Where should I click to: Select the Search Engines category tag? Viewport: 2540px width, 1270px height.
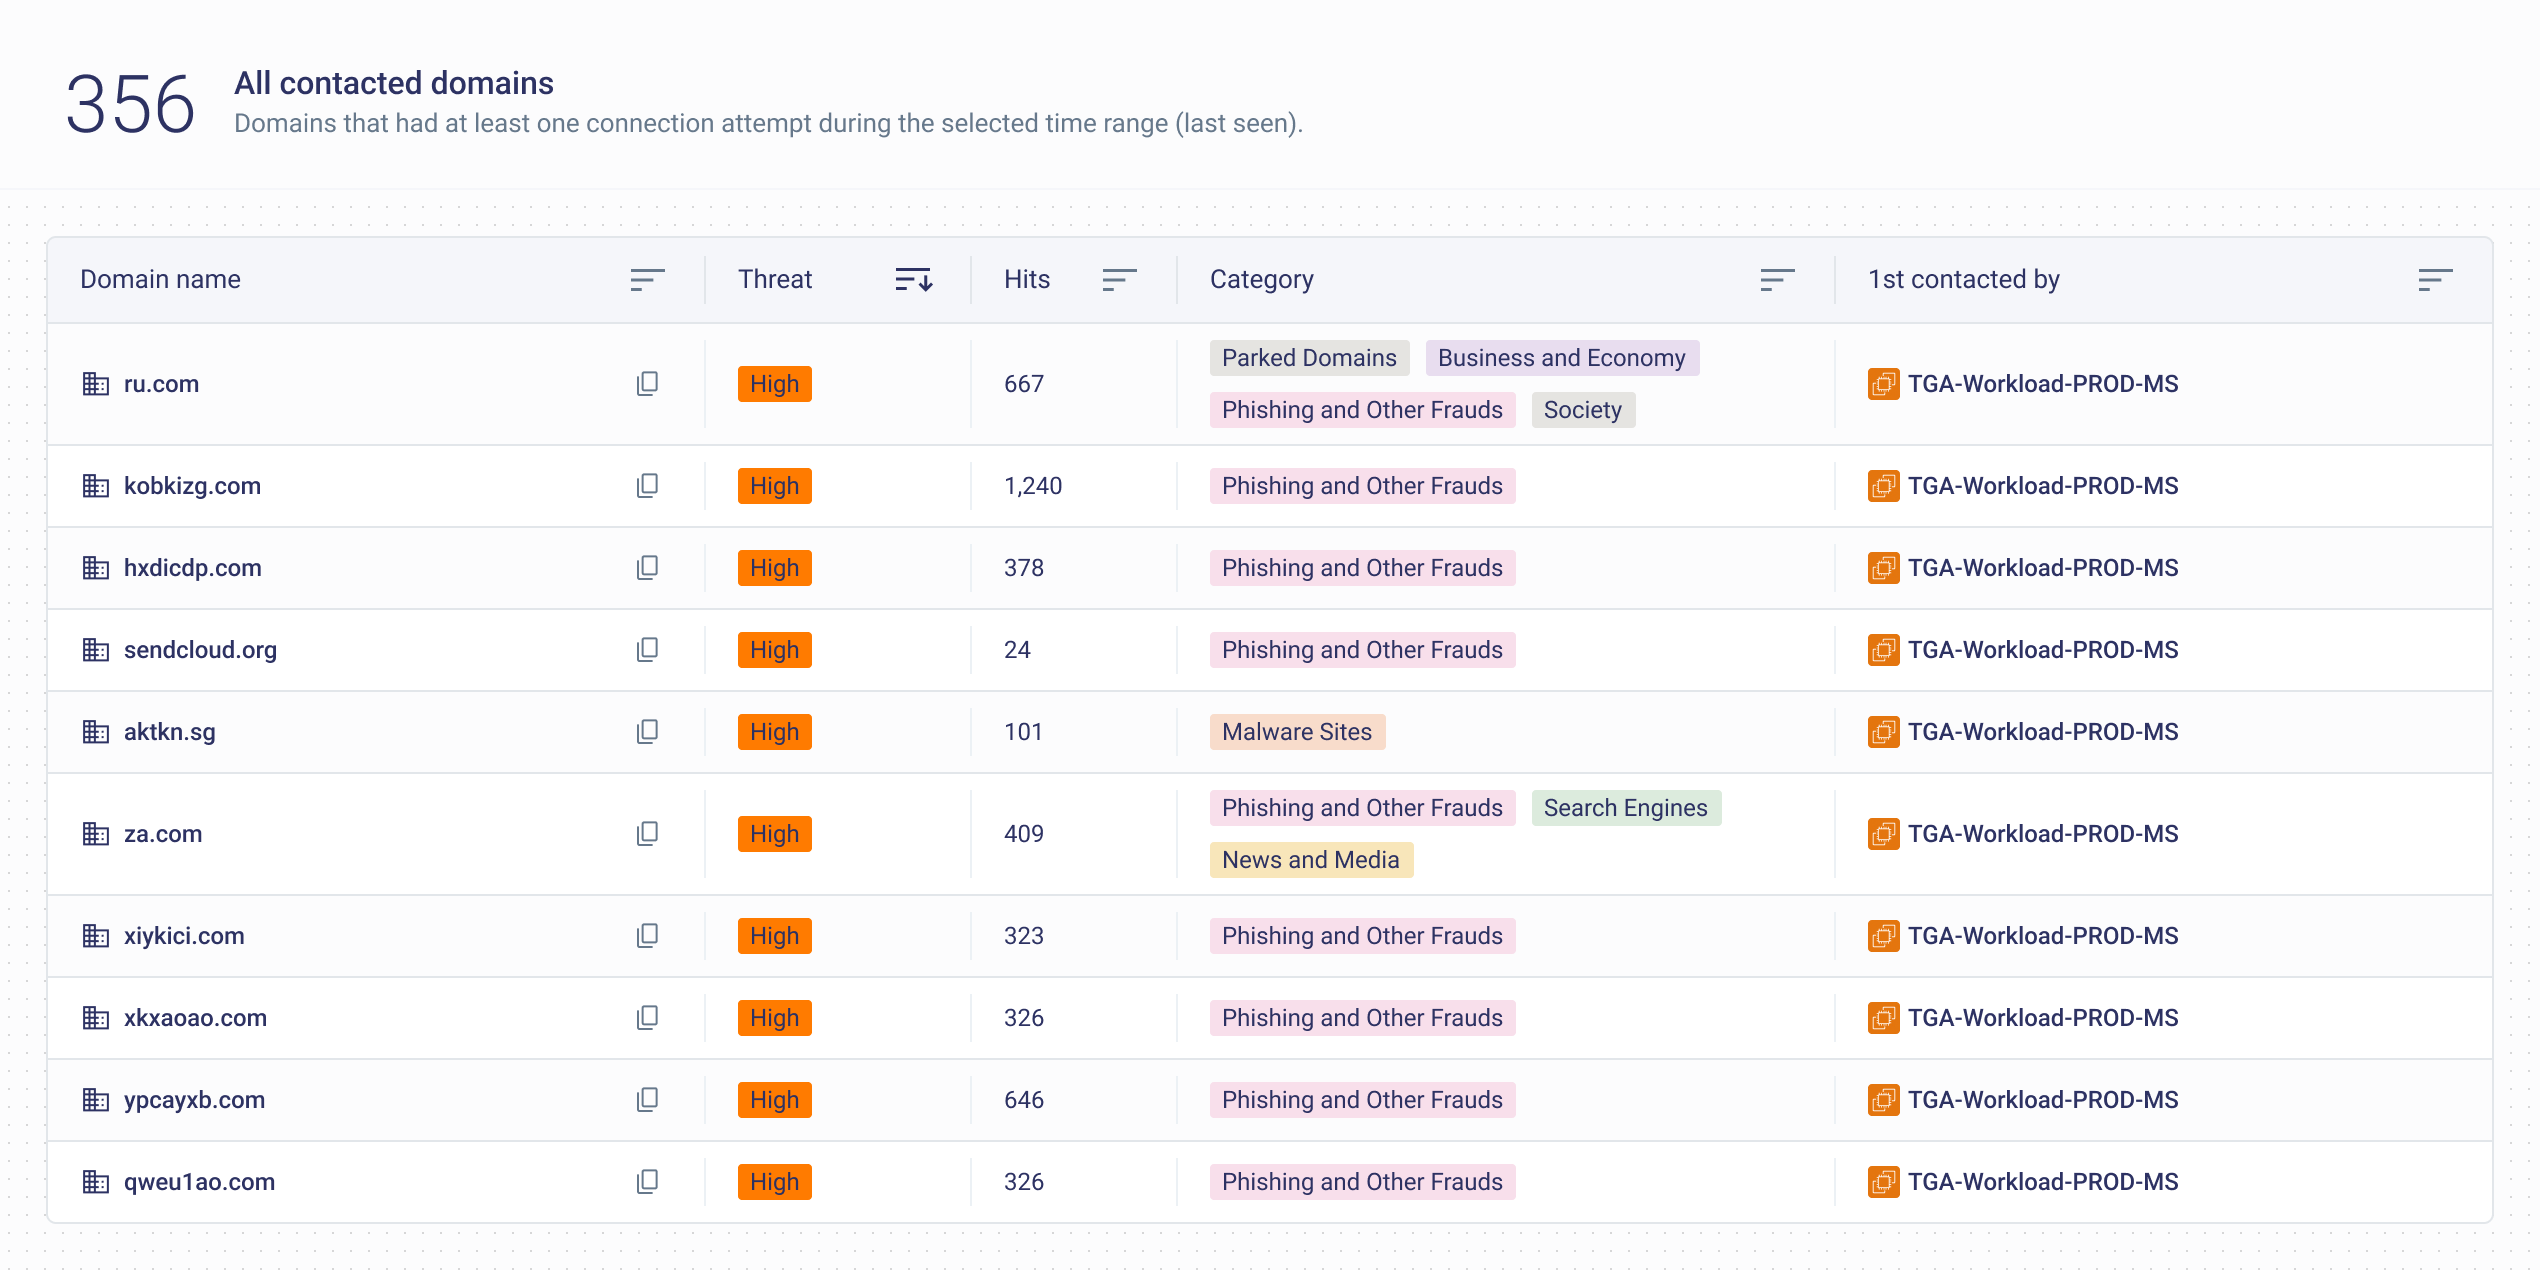(x=1625, y=808)
